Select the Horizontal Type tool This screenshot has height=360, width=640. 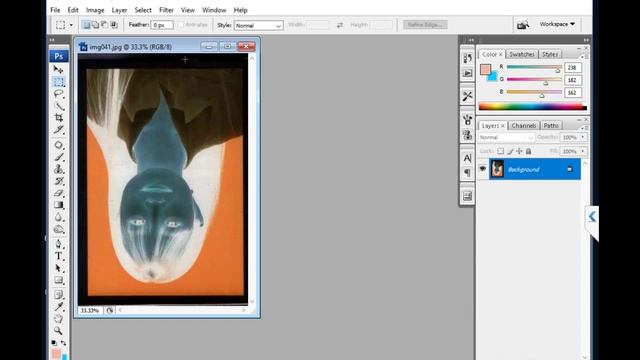tap(58, 256)
